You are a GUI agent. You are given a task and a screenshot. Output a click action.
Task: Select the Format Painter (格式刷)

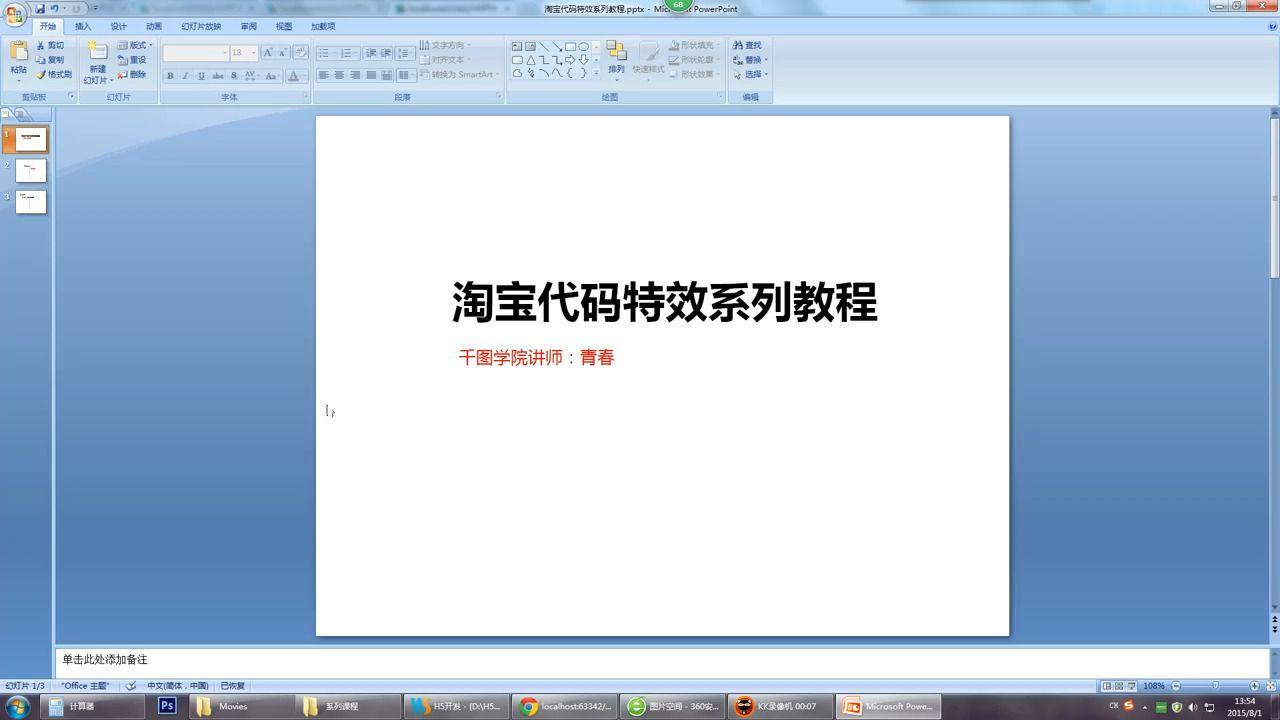[x=54, y=74]
